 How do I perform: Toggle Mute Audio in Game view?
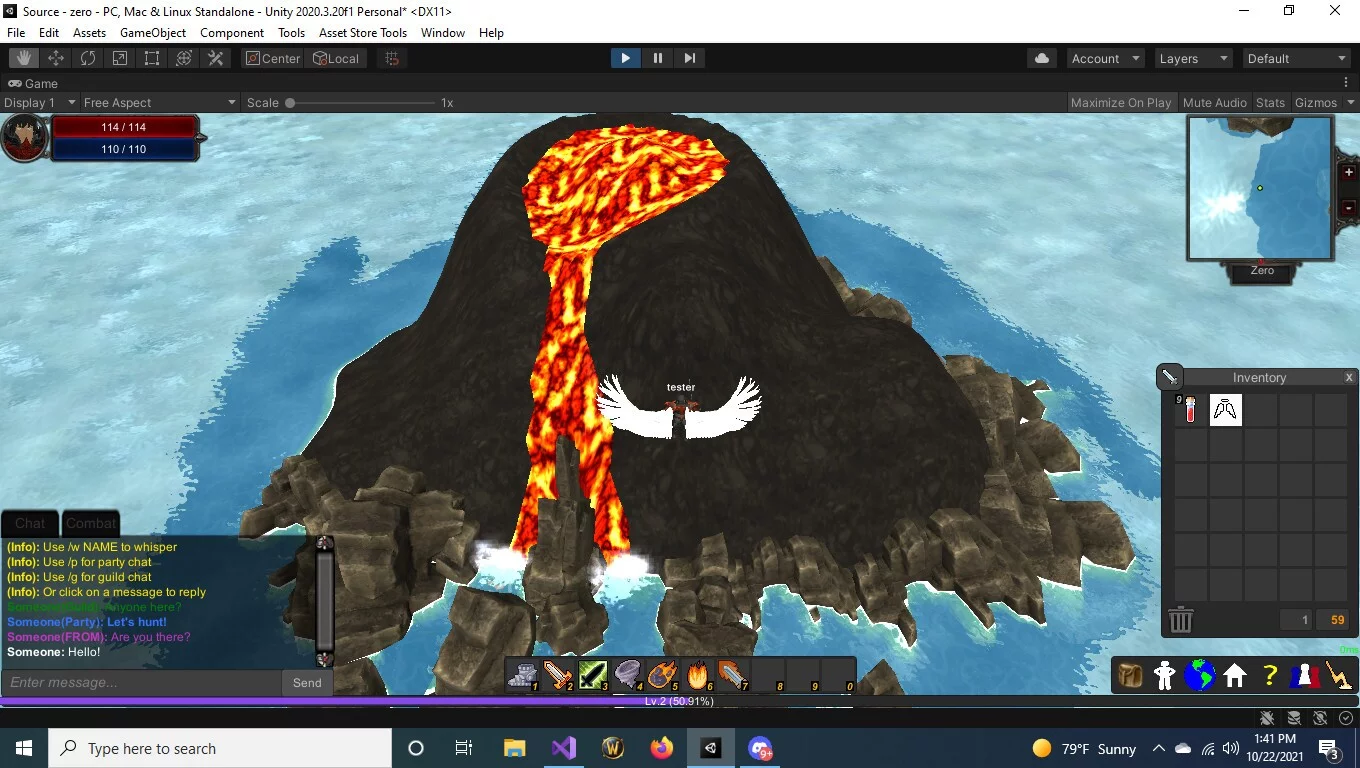(x=1214, y=102)
